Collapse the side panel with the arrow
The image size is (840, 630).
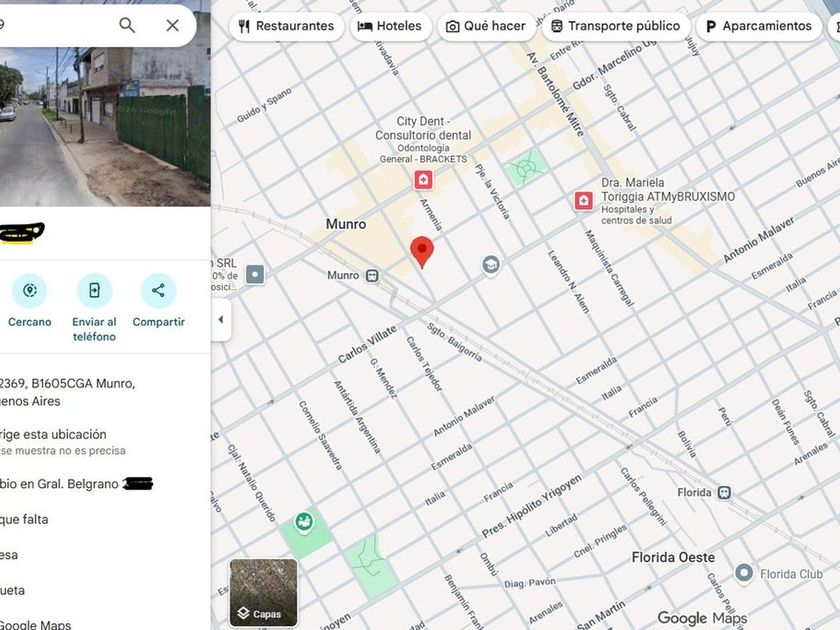[x=221, y=320]
